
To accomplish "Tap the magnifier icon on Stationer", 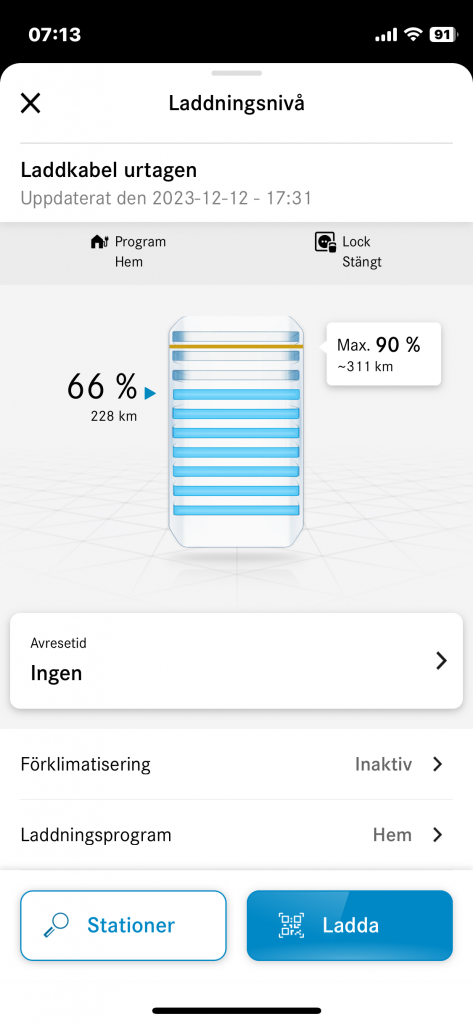I will coord(56,925).
